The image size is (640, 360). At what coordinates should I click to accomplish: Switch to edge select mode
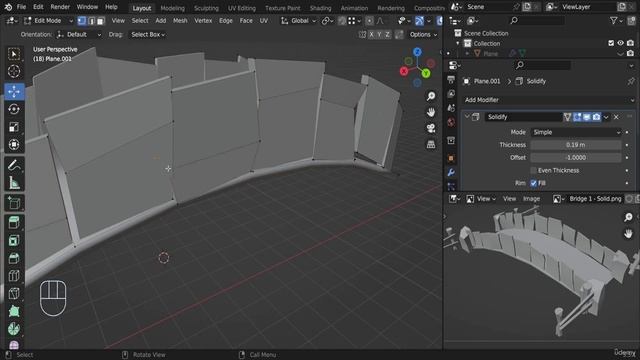(x=91, y=20)
